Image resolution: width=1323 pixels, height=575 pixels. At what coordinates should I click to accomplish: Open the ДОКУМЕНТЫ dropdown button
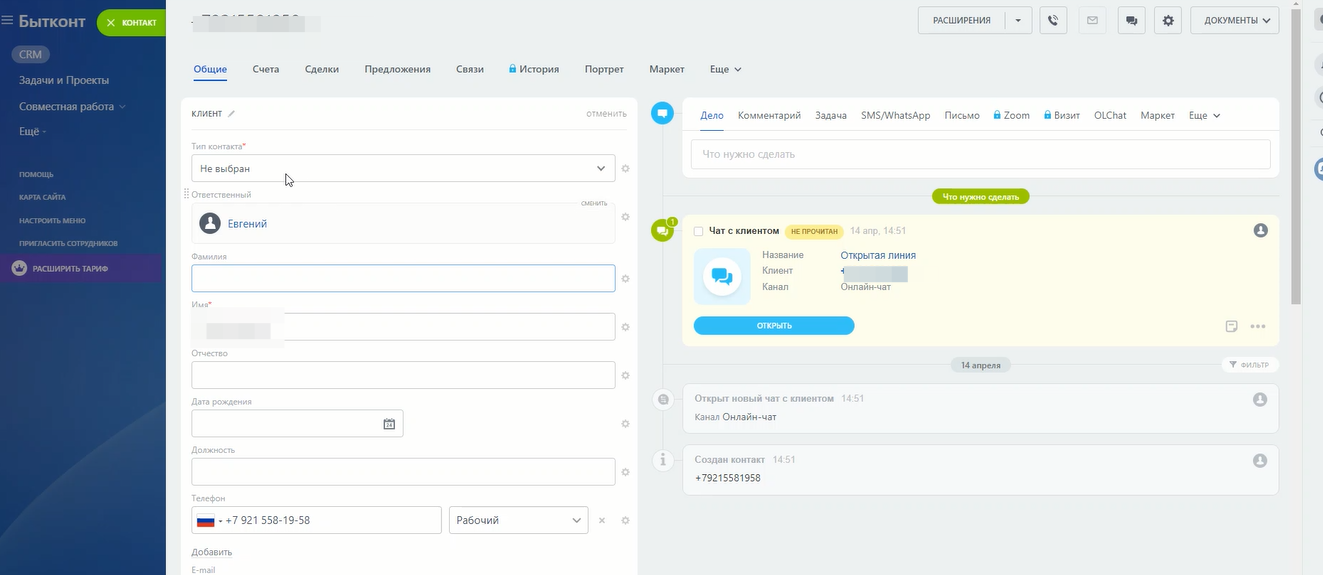(x=1234, y=20)
